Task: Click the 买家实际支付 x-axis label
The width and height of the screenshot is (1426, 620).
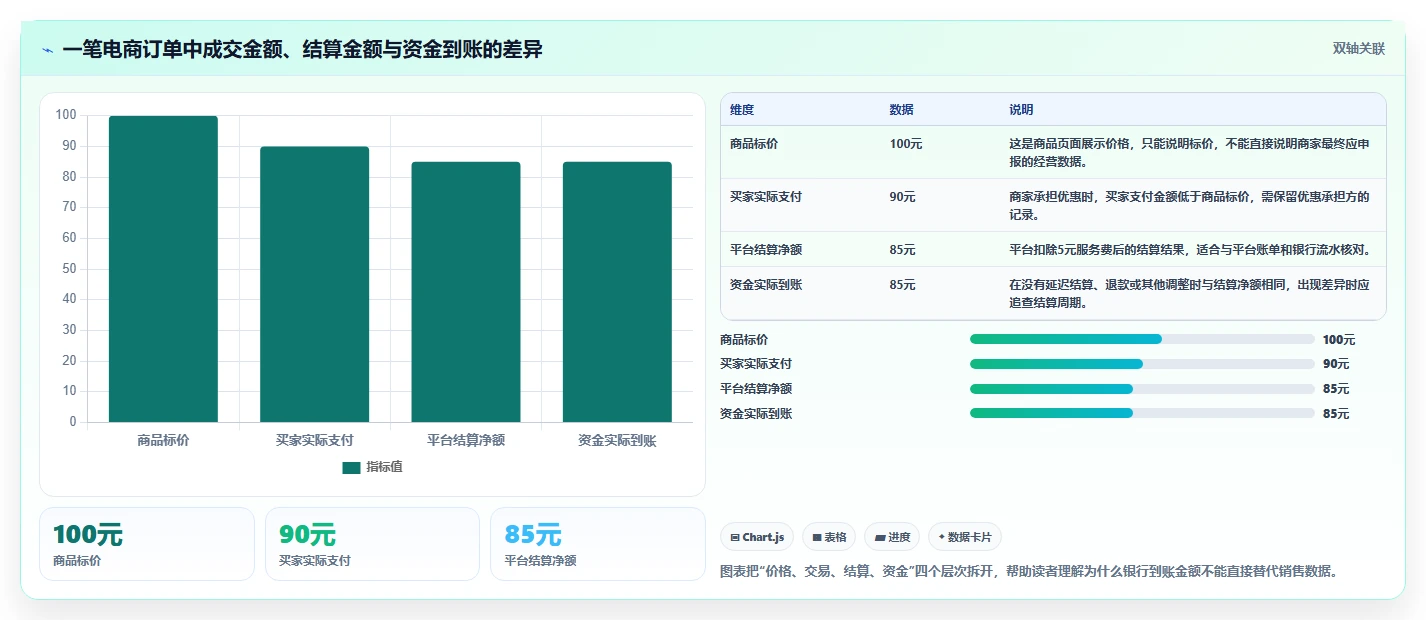Action: coord(314,440)
